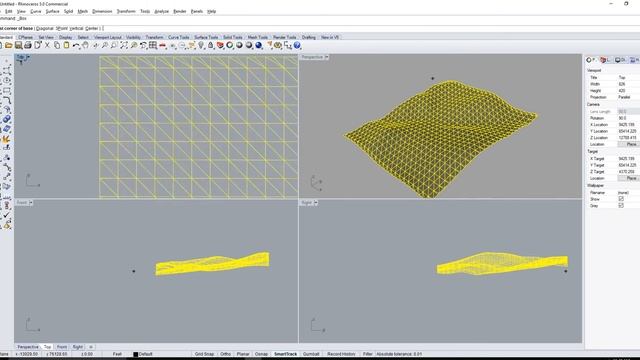640x360 pixels.
Task: Switch to Mesh Tools toolbar tab
Action: pos(258,37)
